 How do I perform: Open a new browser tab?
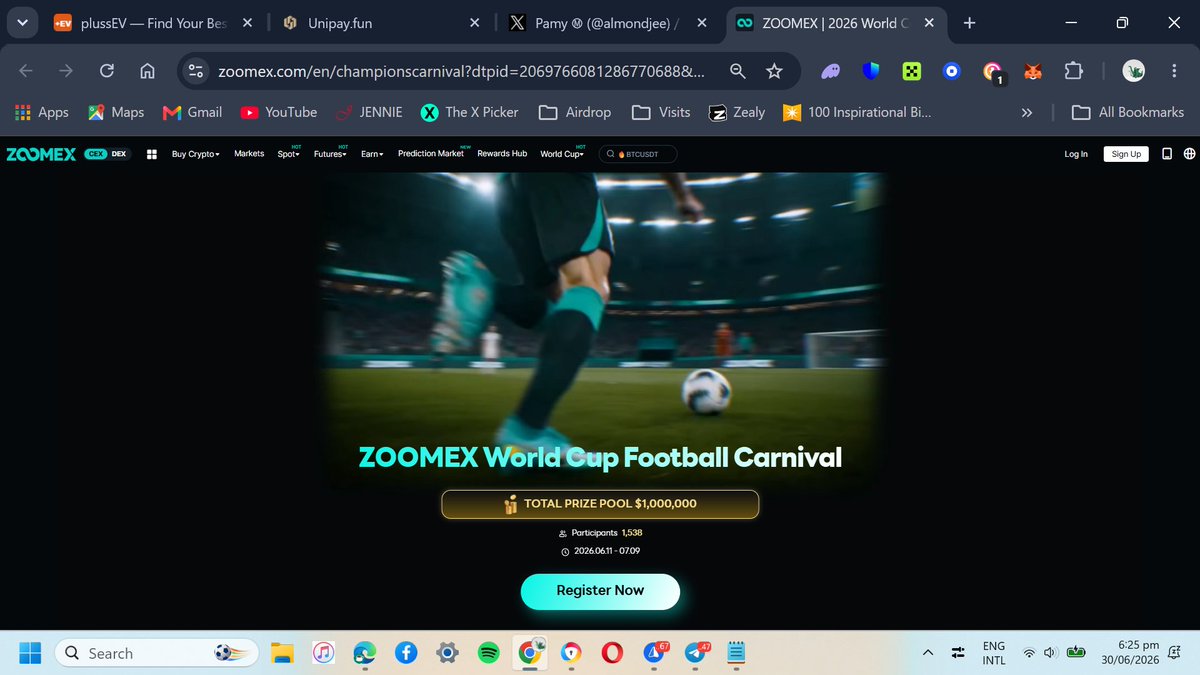(969, 22)
